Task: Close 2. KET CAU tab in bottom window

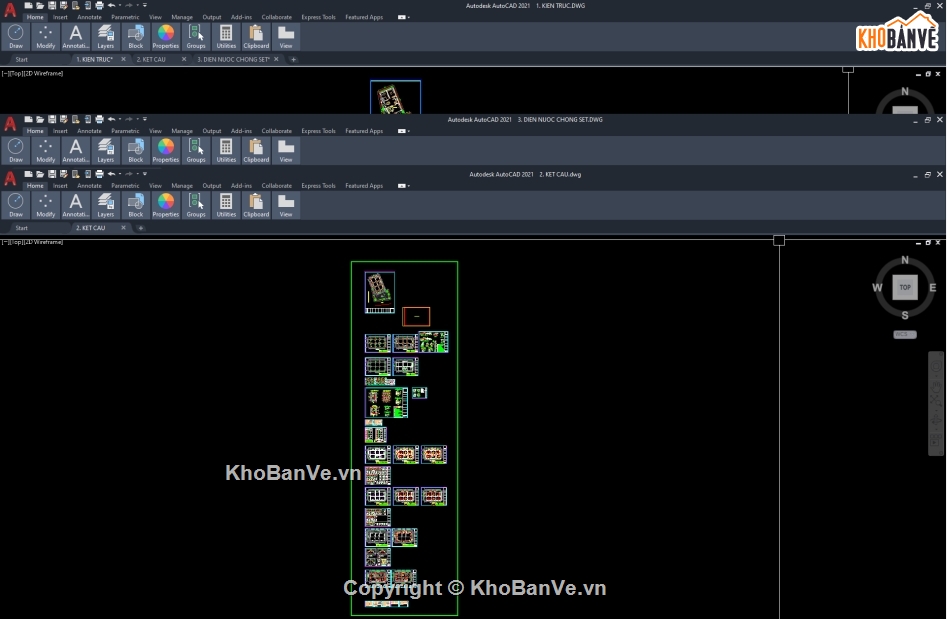Action: click(124, 228)
